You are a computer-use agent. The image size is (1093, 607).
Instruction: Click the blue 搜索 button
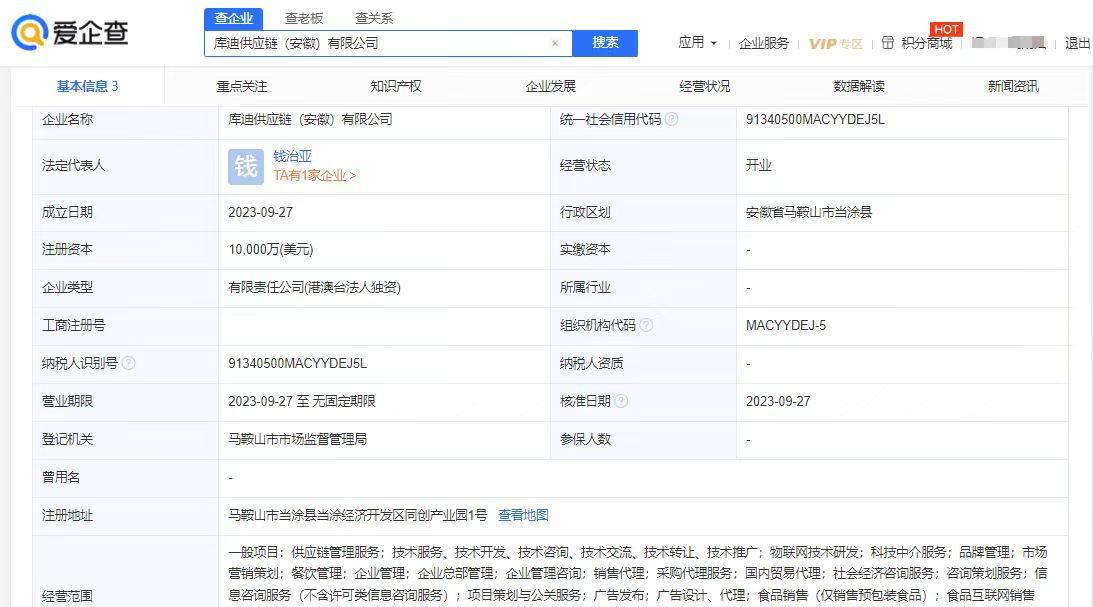(605, 43)
